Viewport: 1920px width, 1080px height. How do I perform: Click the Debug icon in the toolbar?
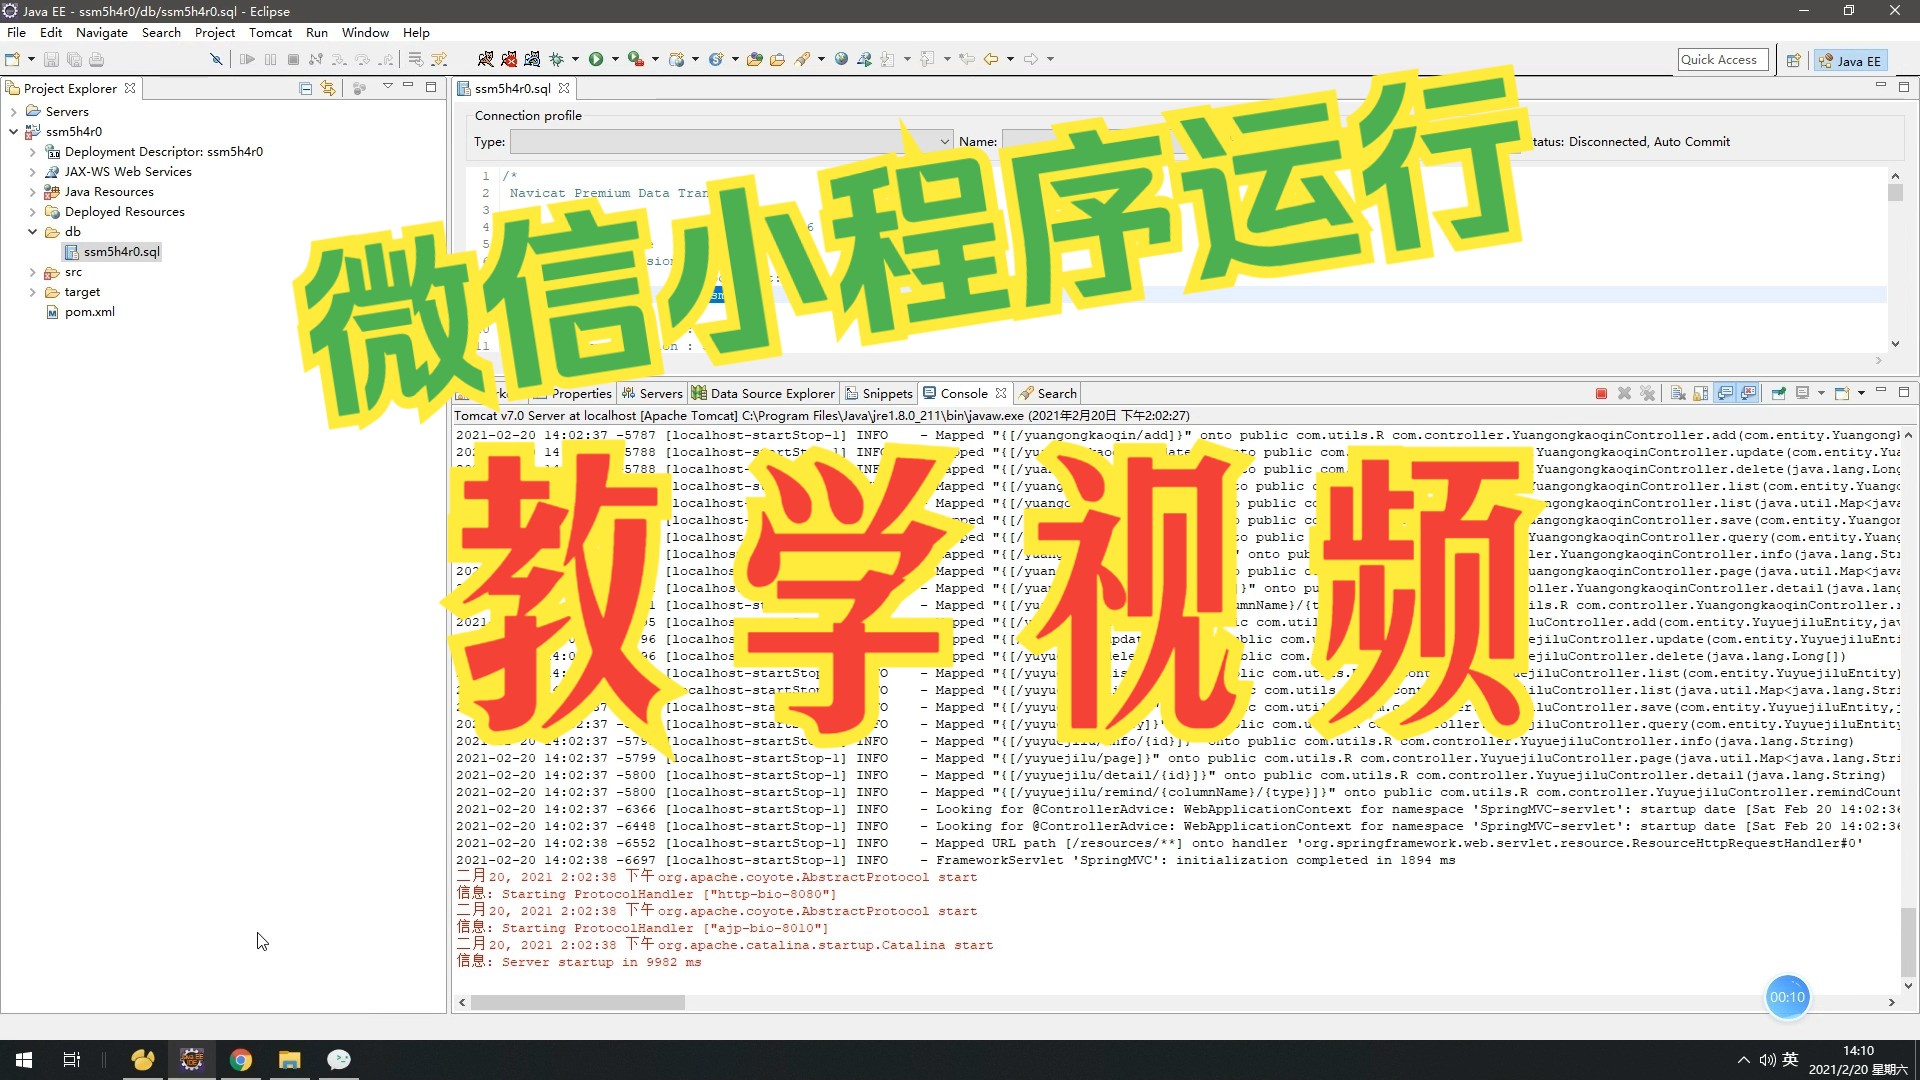pyautogui.click(x=556, y=59)
